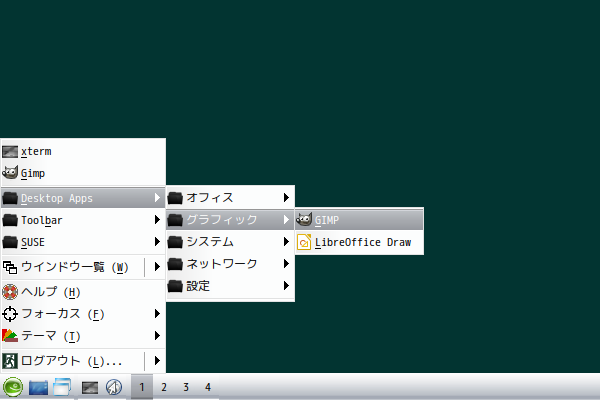Viewport: 600px width, 400px height.
Task: Expand the グラフィック submenu arrow
Action: (286, 220)
